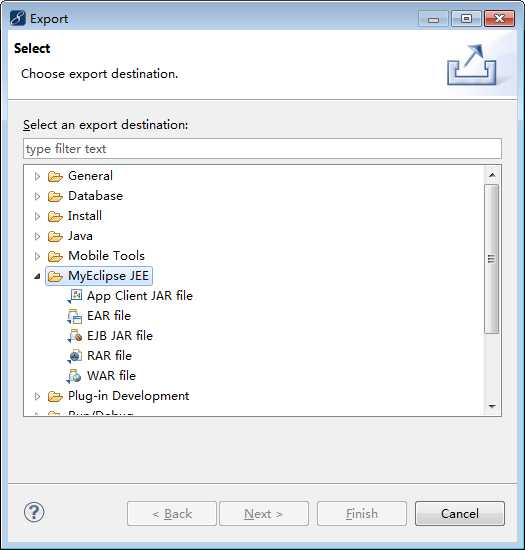525x550 pixels.
Task: Expand the Database category
Action: pyautogui.click(x=37, y=196)
